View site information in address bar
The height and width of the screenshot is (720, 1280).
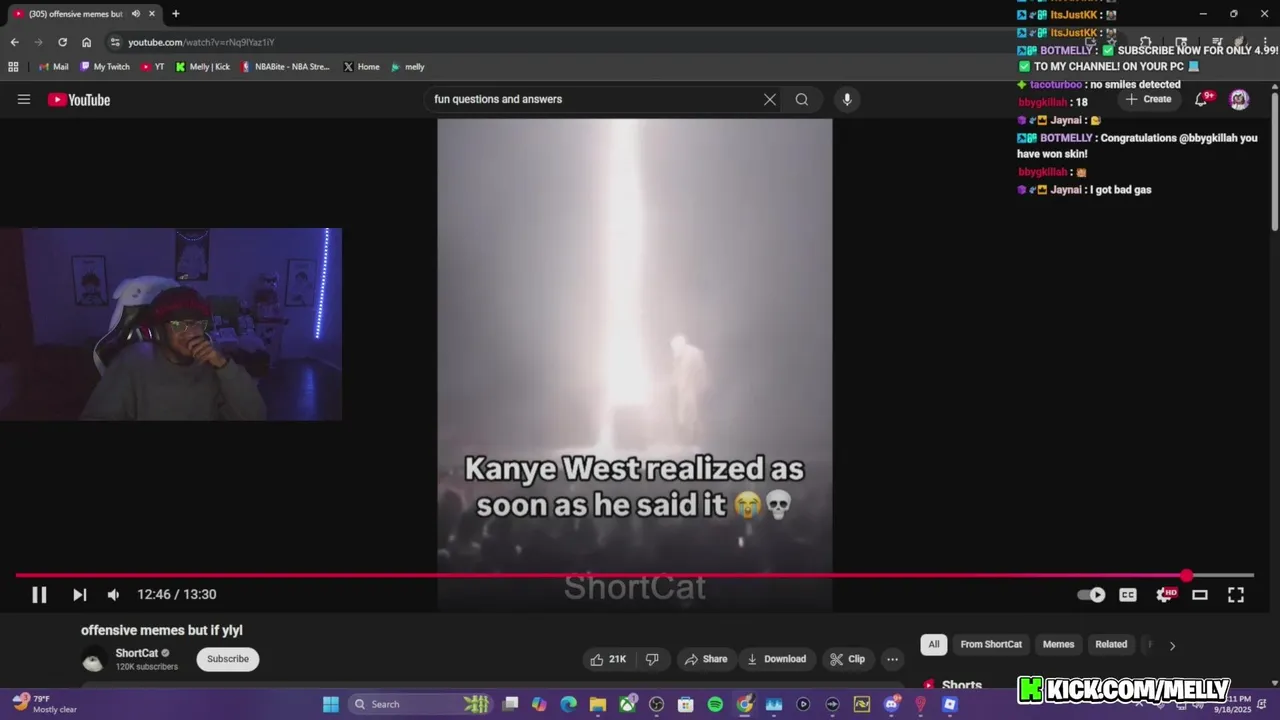pos(115,42)
